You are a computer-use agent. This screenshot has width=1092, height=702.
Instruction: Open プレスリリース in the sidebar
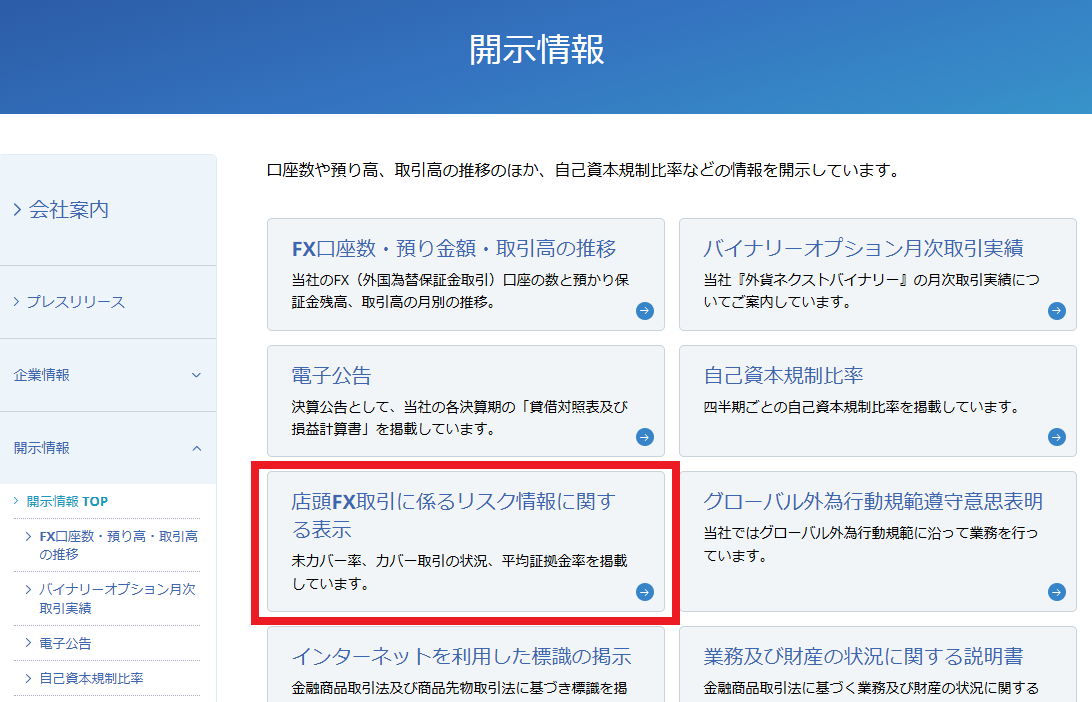[x=75, y=302]
